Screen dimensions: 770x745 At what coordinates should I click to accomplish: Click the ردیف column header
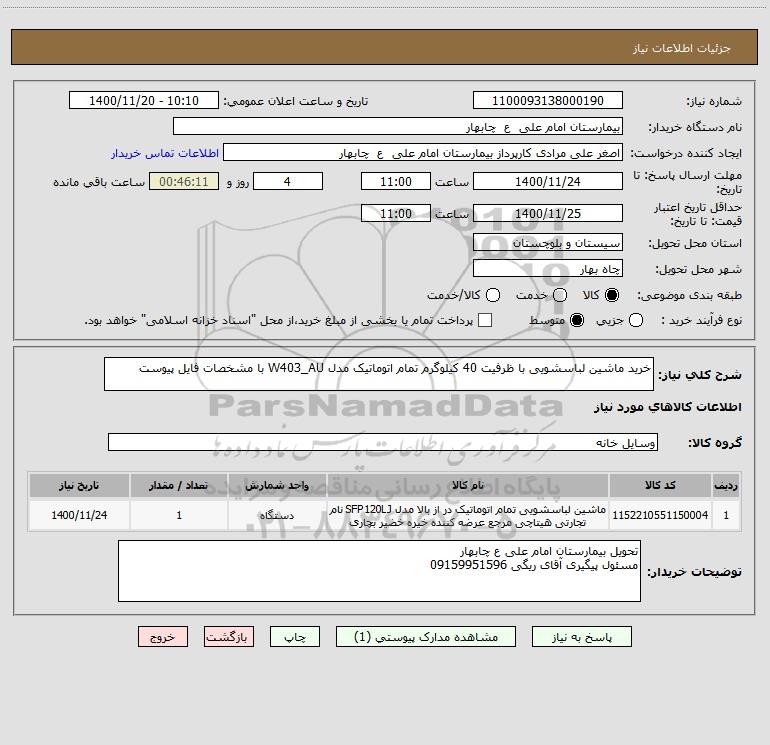coord(726,485)
